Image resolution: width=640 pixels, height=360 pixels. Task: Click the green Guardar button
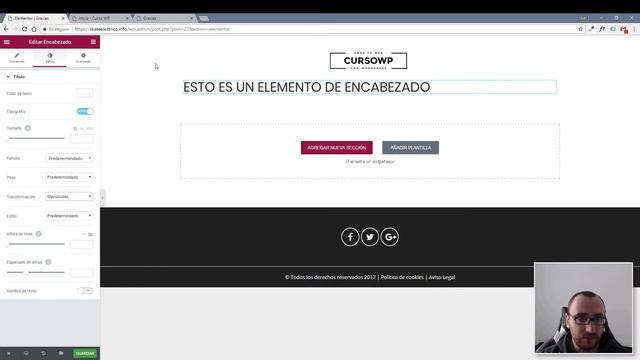tap(85, 353)
